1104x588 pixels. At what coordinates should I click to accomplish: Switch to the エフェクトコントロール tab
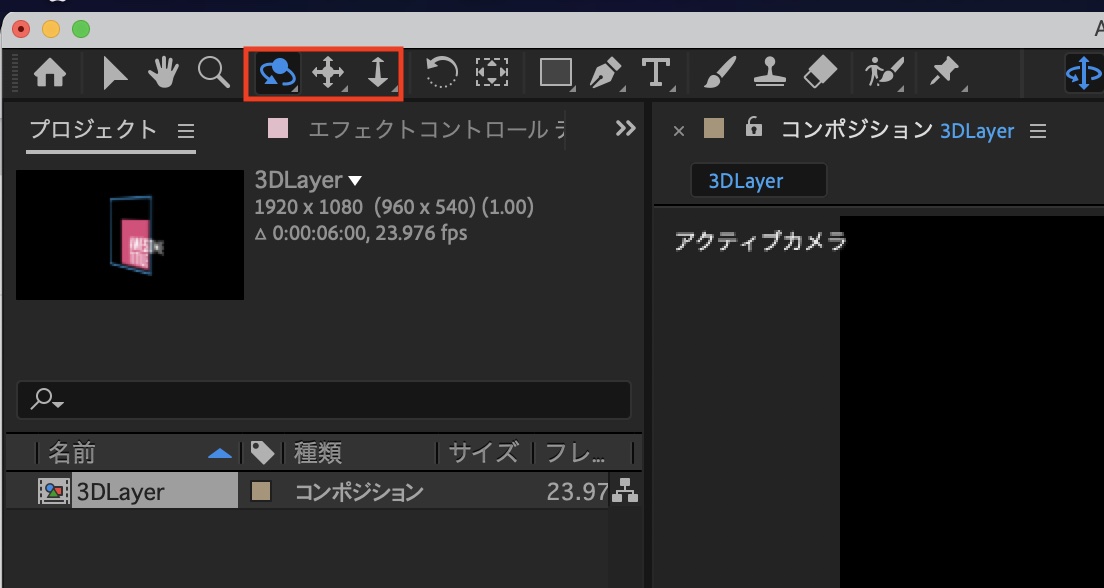[x=437, y=130]
